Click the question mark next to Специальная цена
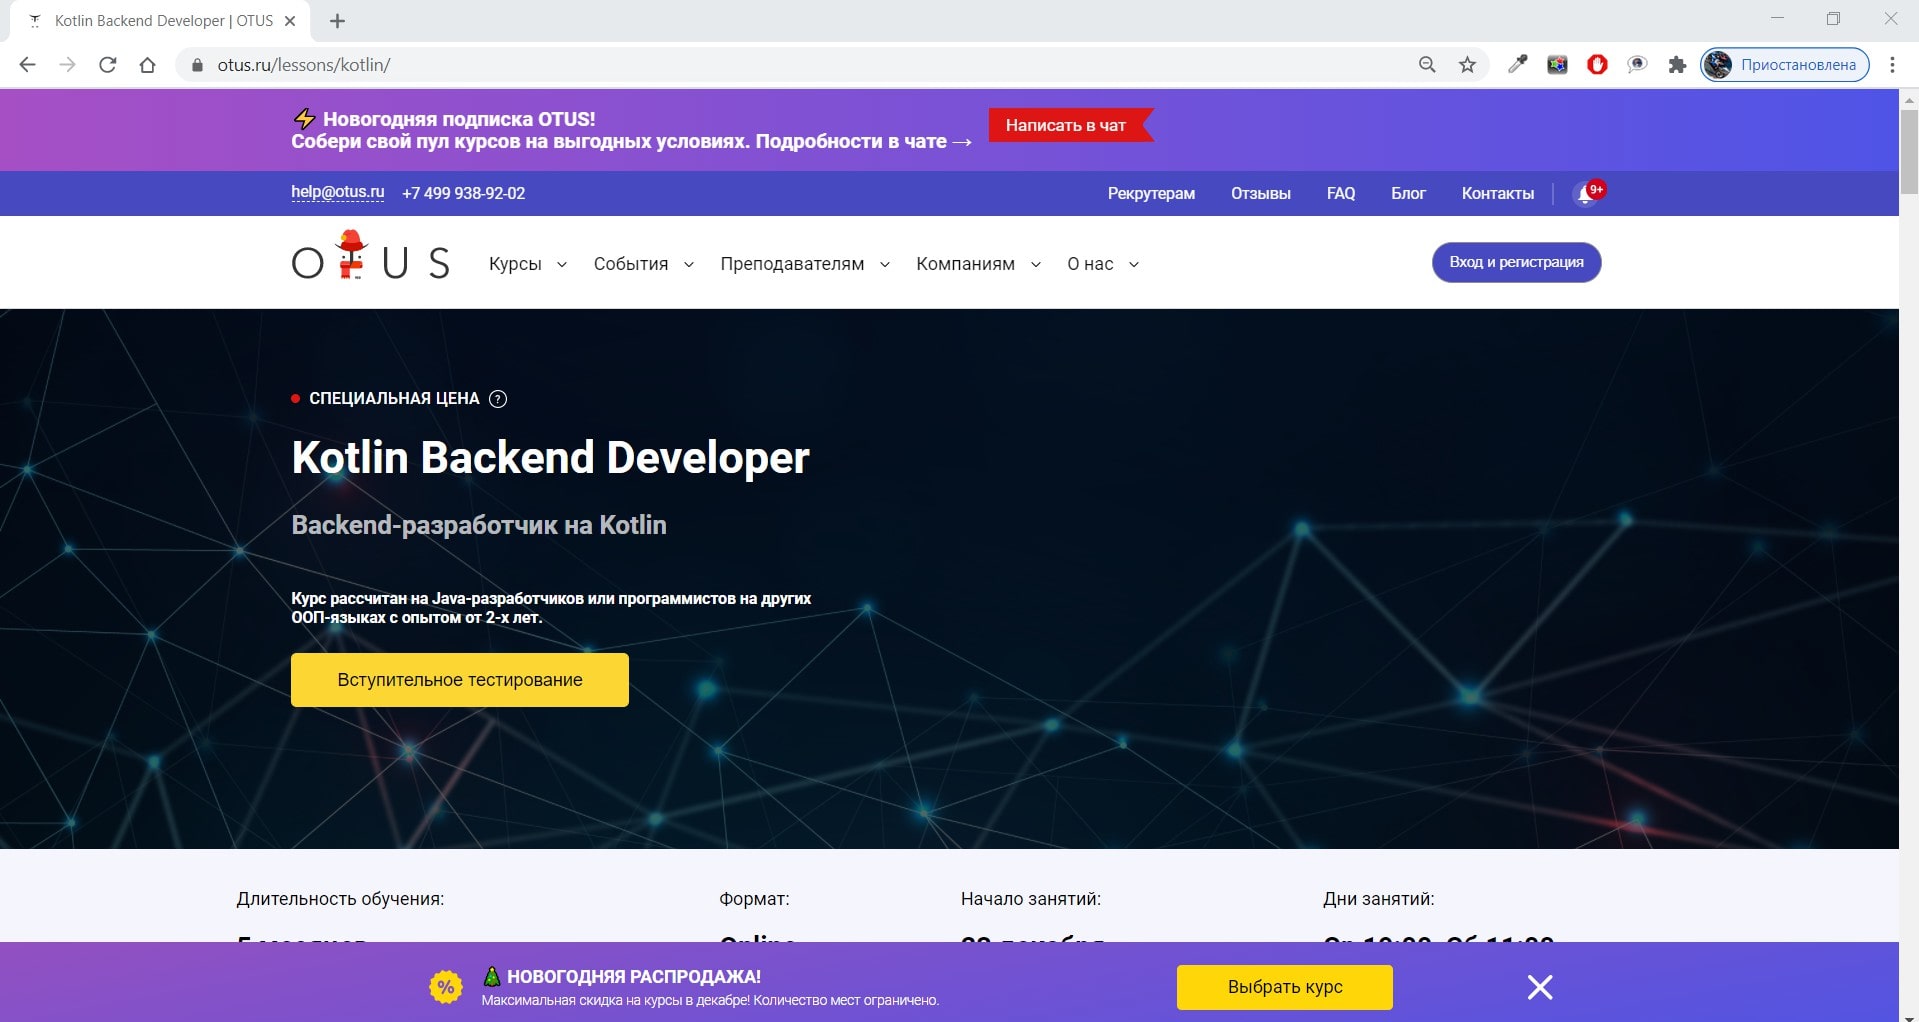The image size is (1919, 1022). [498, 399]
